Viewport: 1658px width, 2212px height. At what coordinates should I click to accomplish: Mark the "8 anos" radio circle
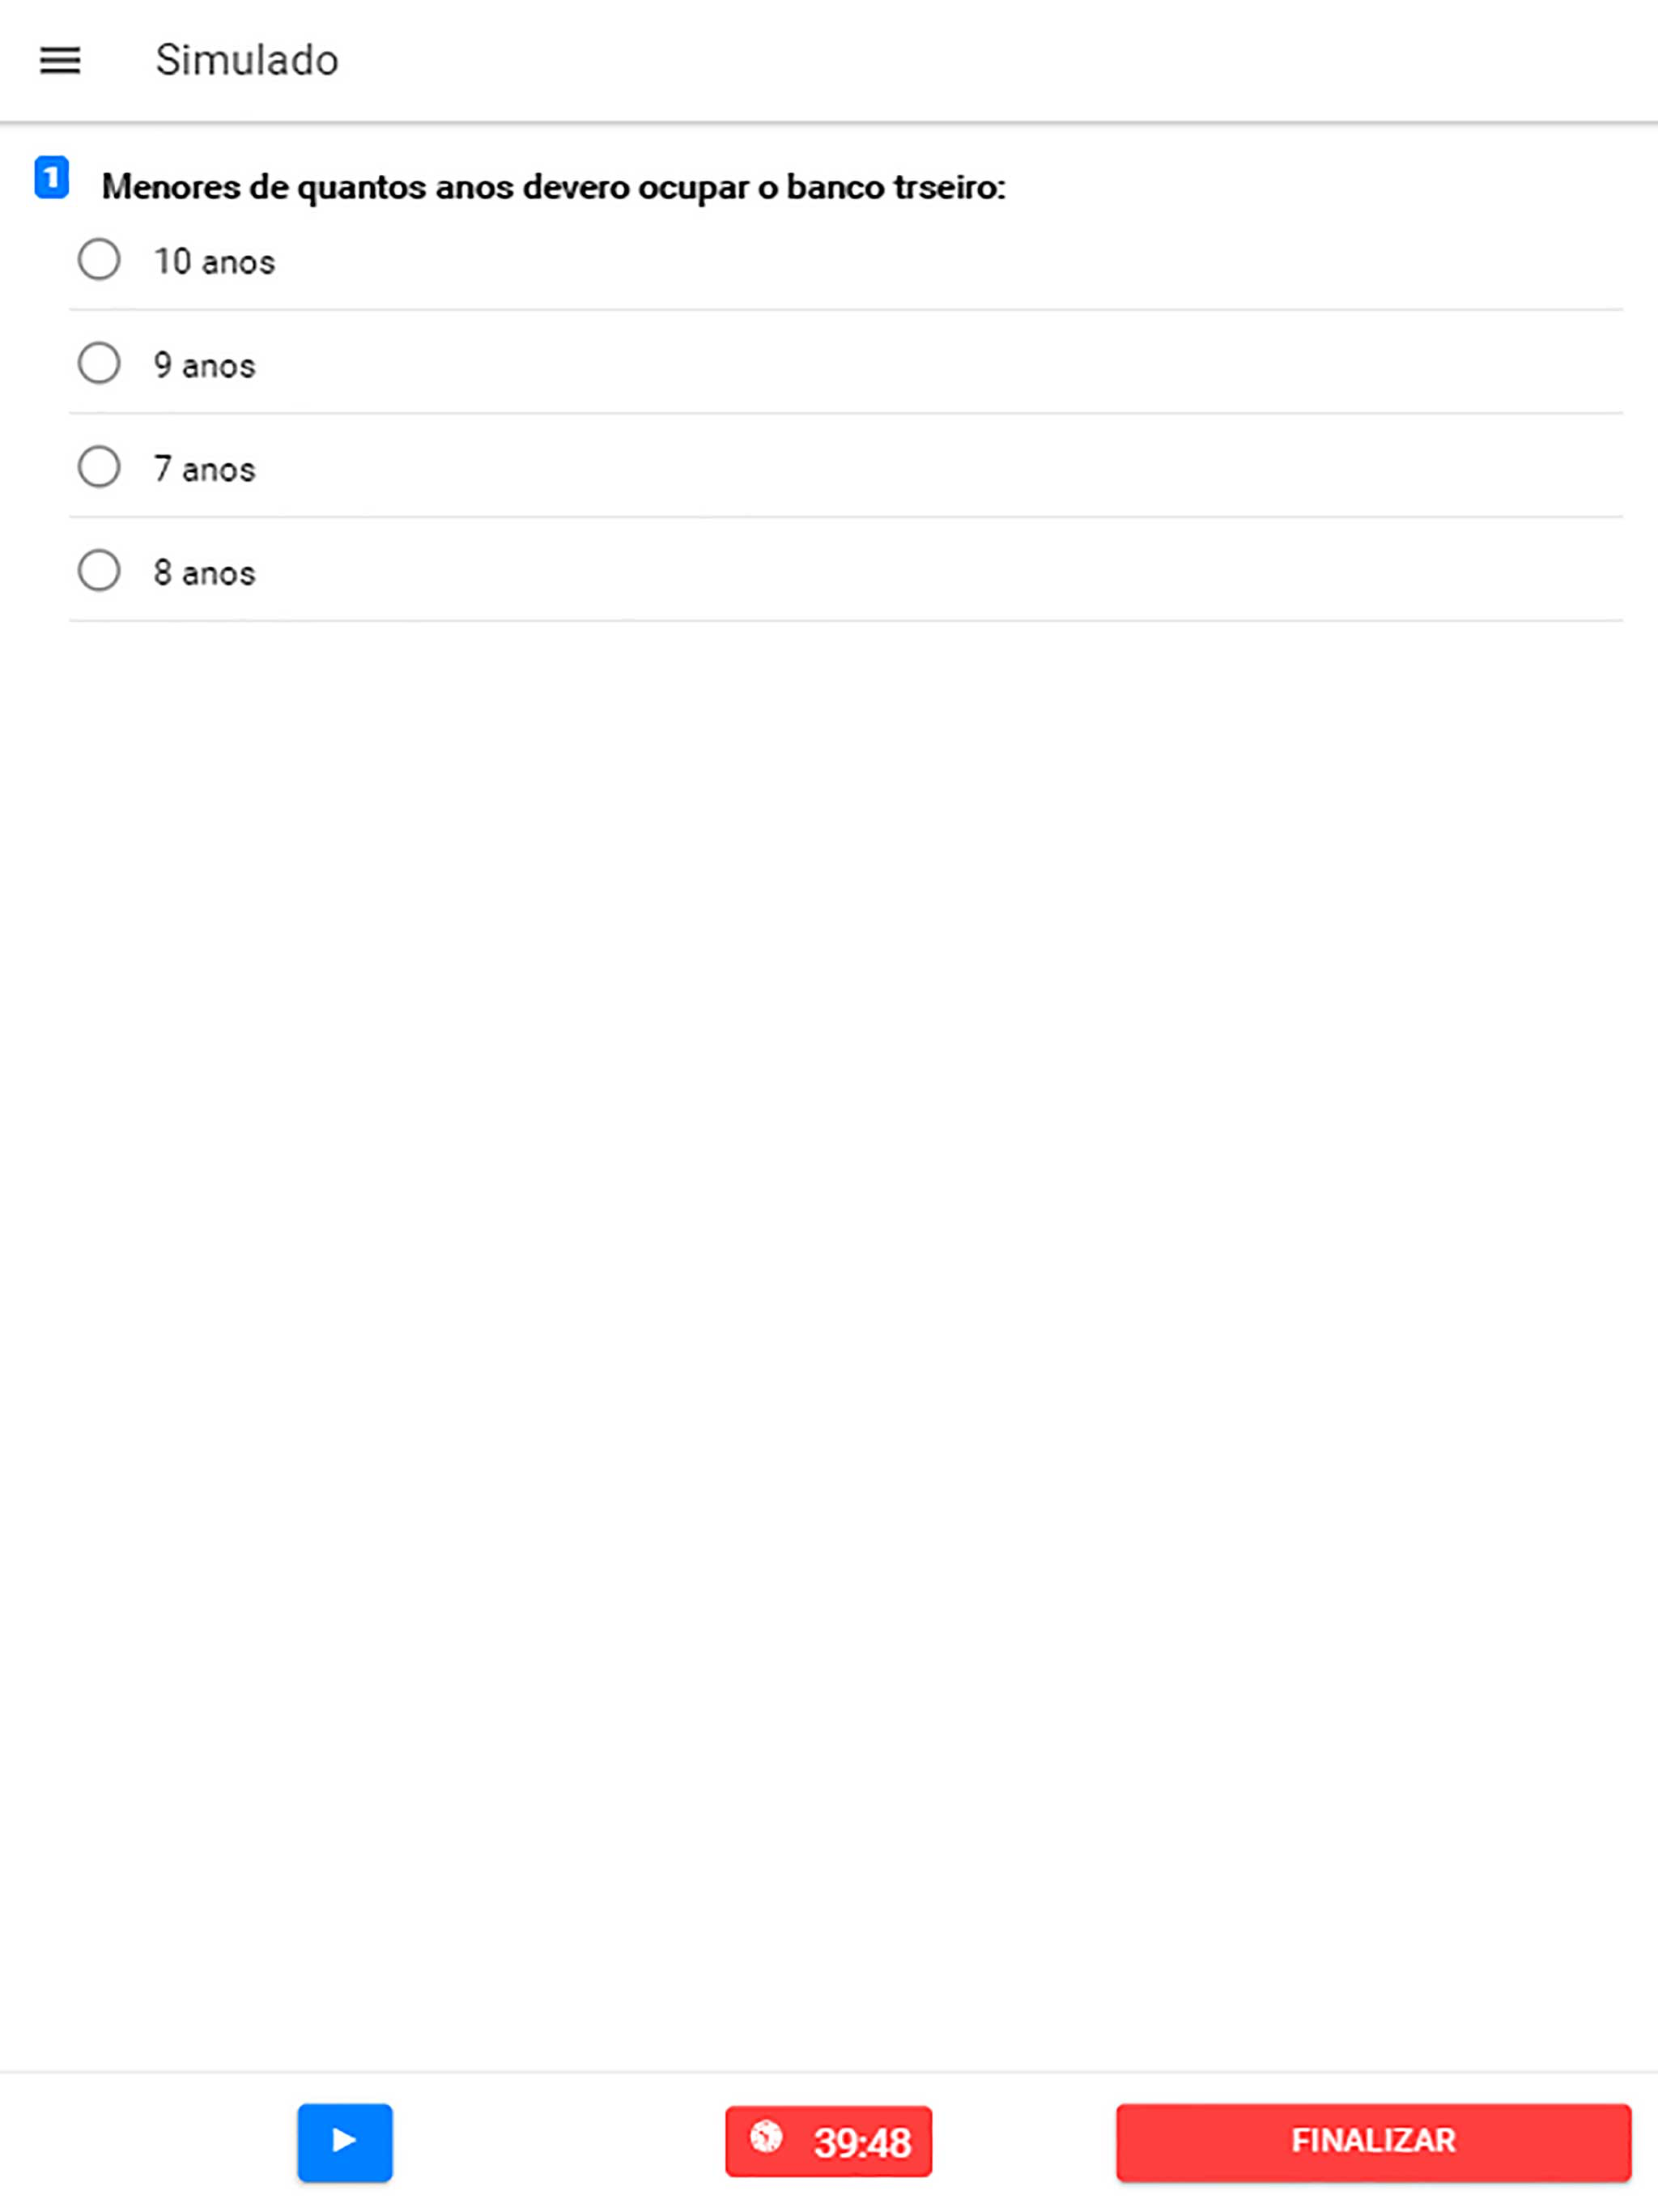(x=99, y=571)
